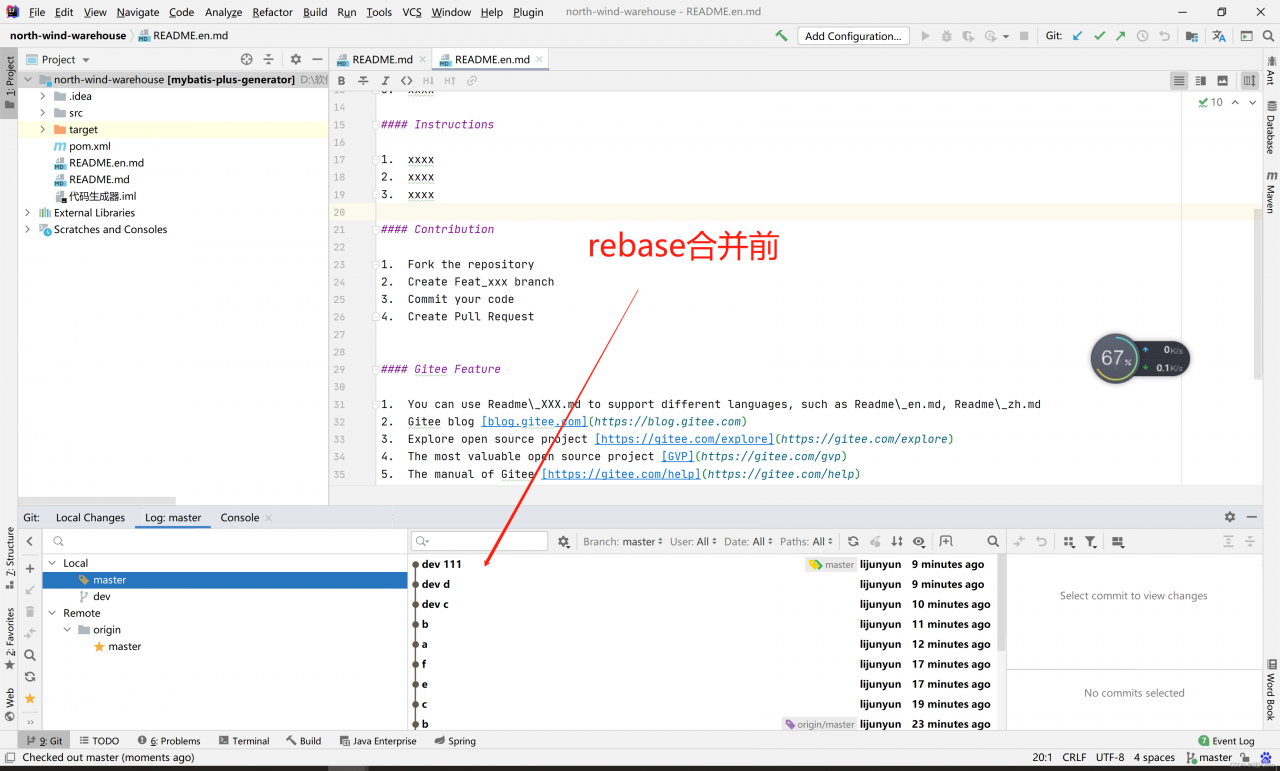Expand the src folder in Project tree
This screenshot has height=771, width=1280.
tap(43, 113)
